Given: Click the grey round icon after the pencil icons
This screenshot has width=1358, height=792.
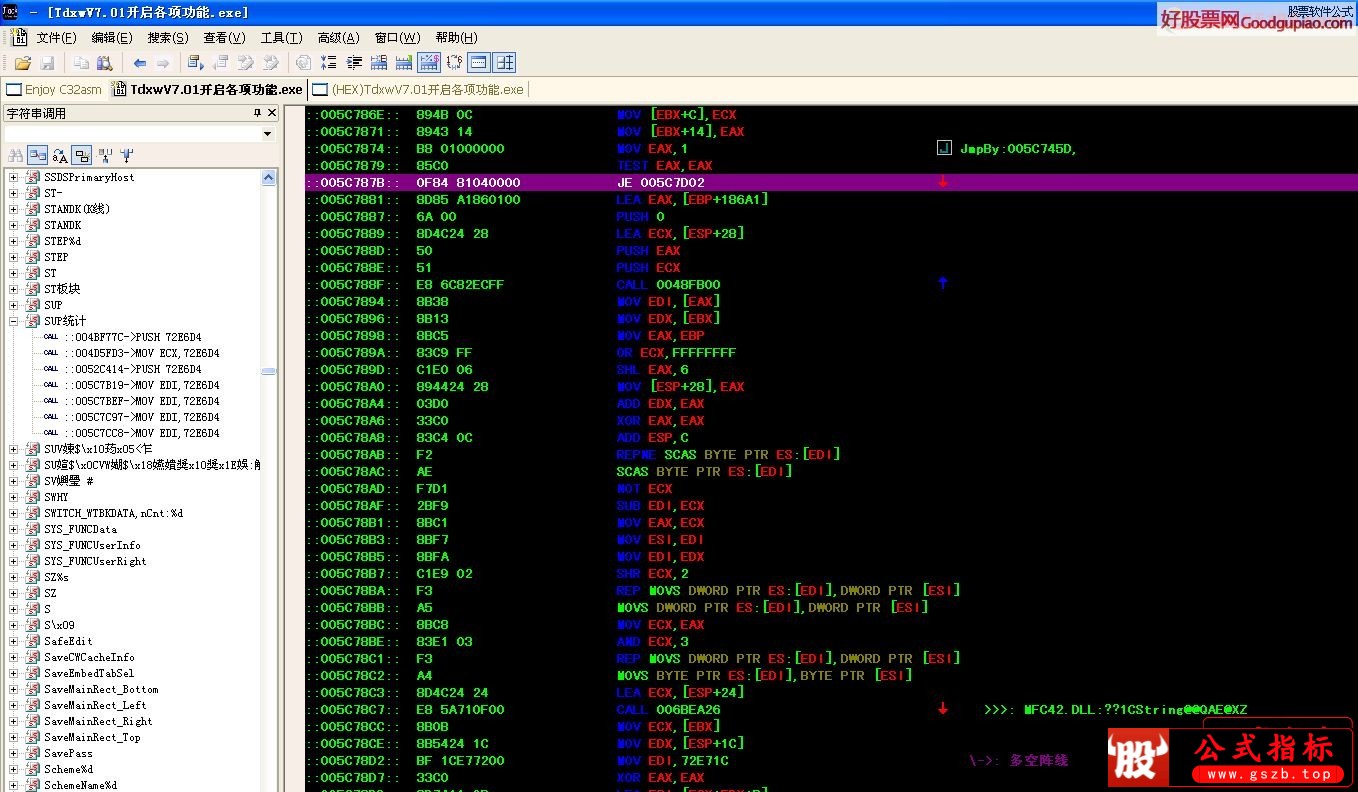Looking at the screenshot, I should [x=303, y=63].
